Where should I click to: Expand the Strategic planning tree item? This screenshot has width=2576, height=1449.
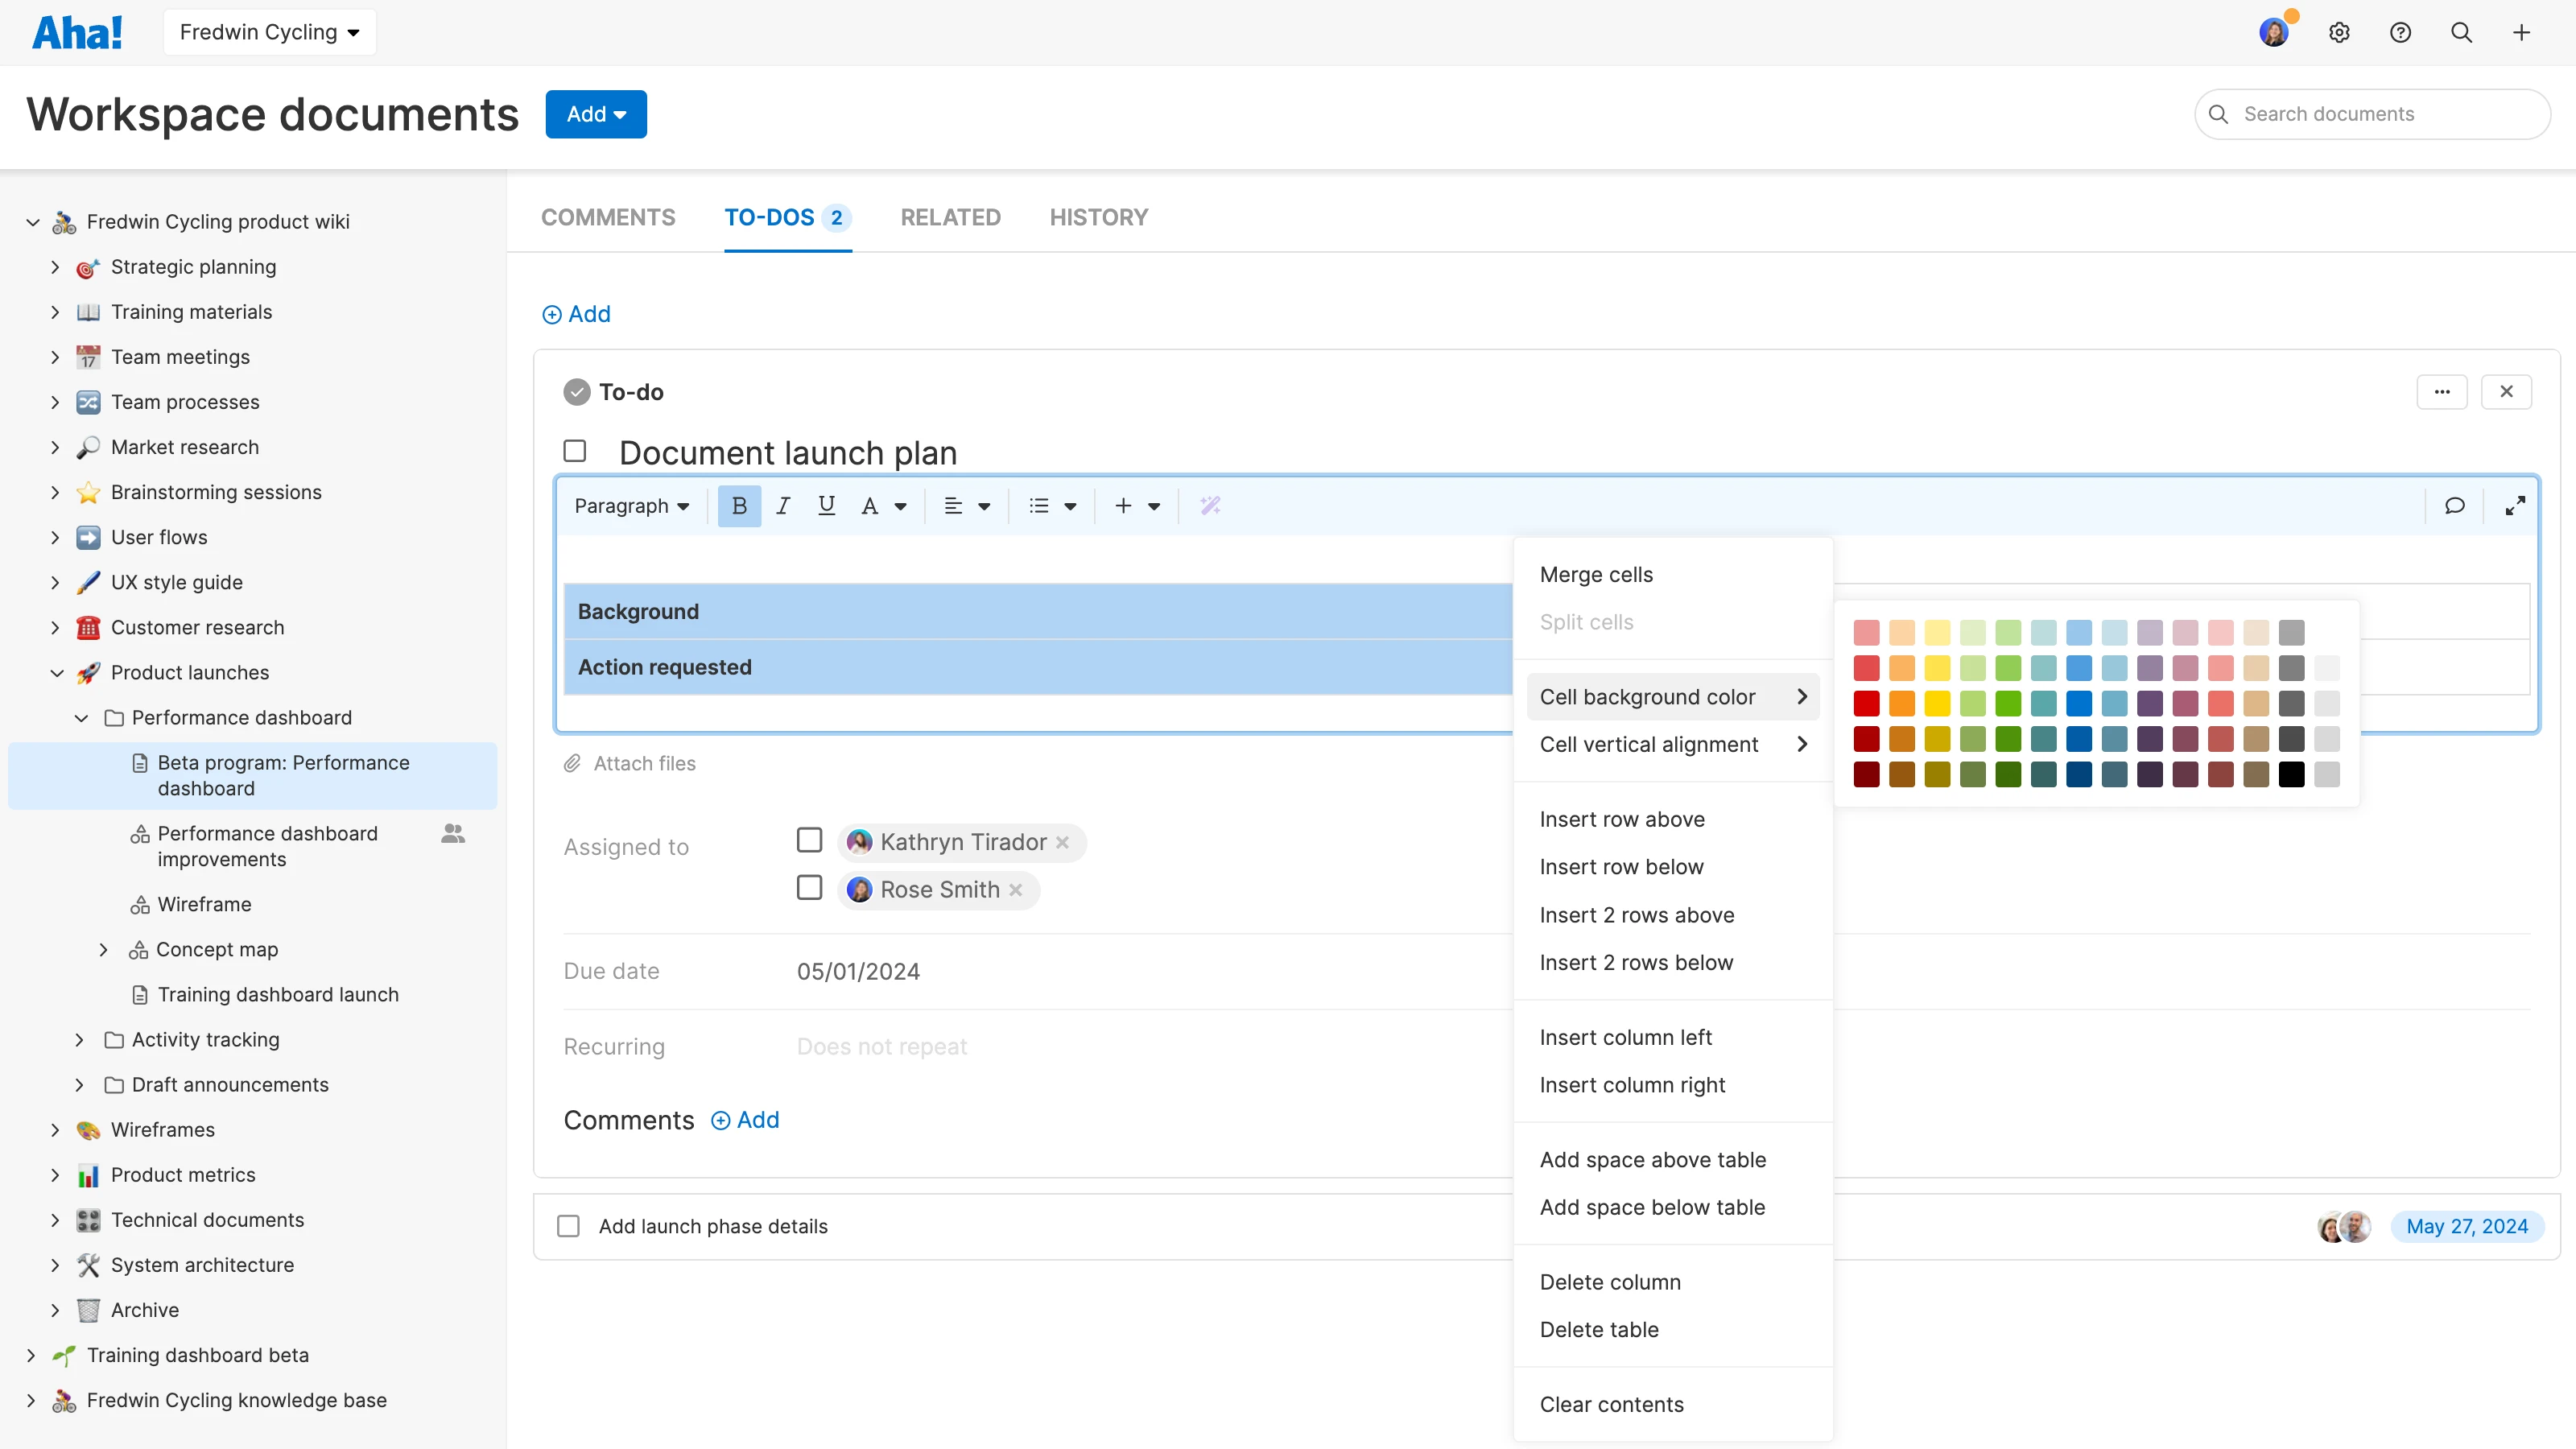(x=55, y=267)
